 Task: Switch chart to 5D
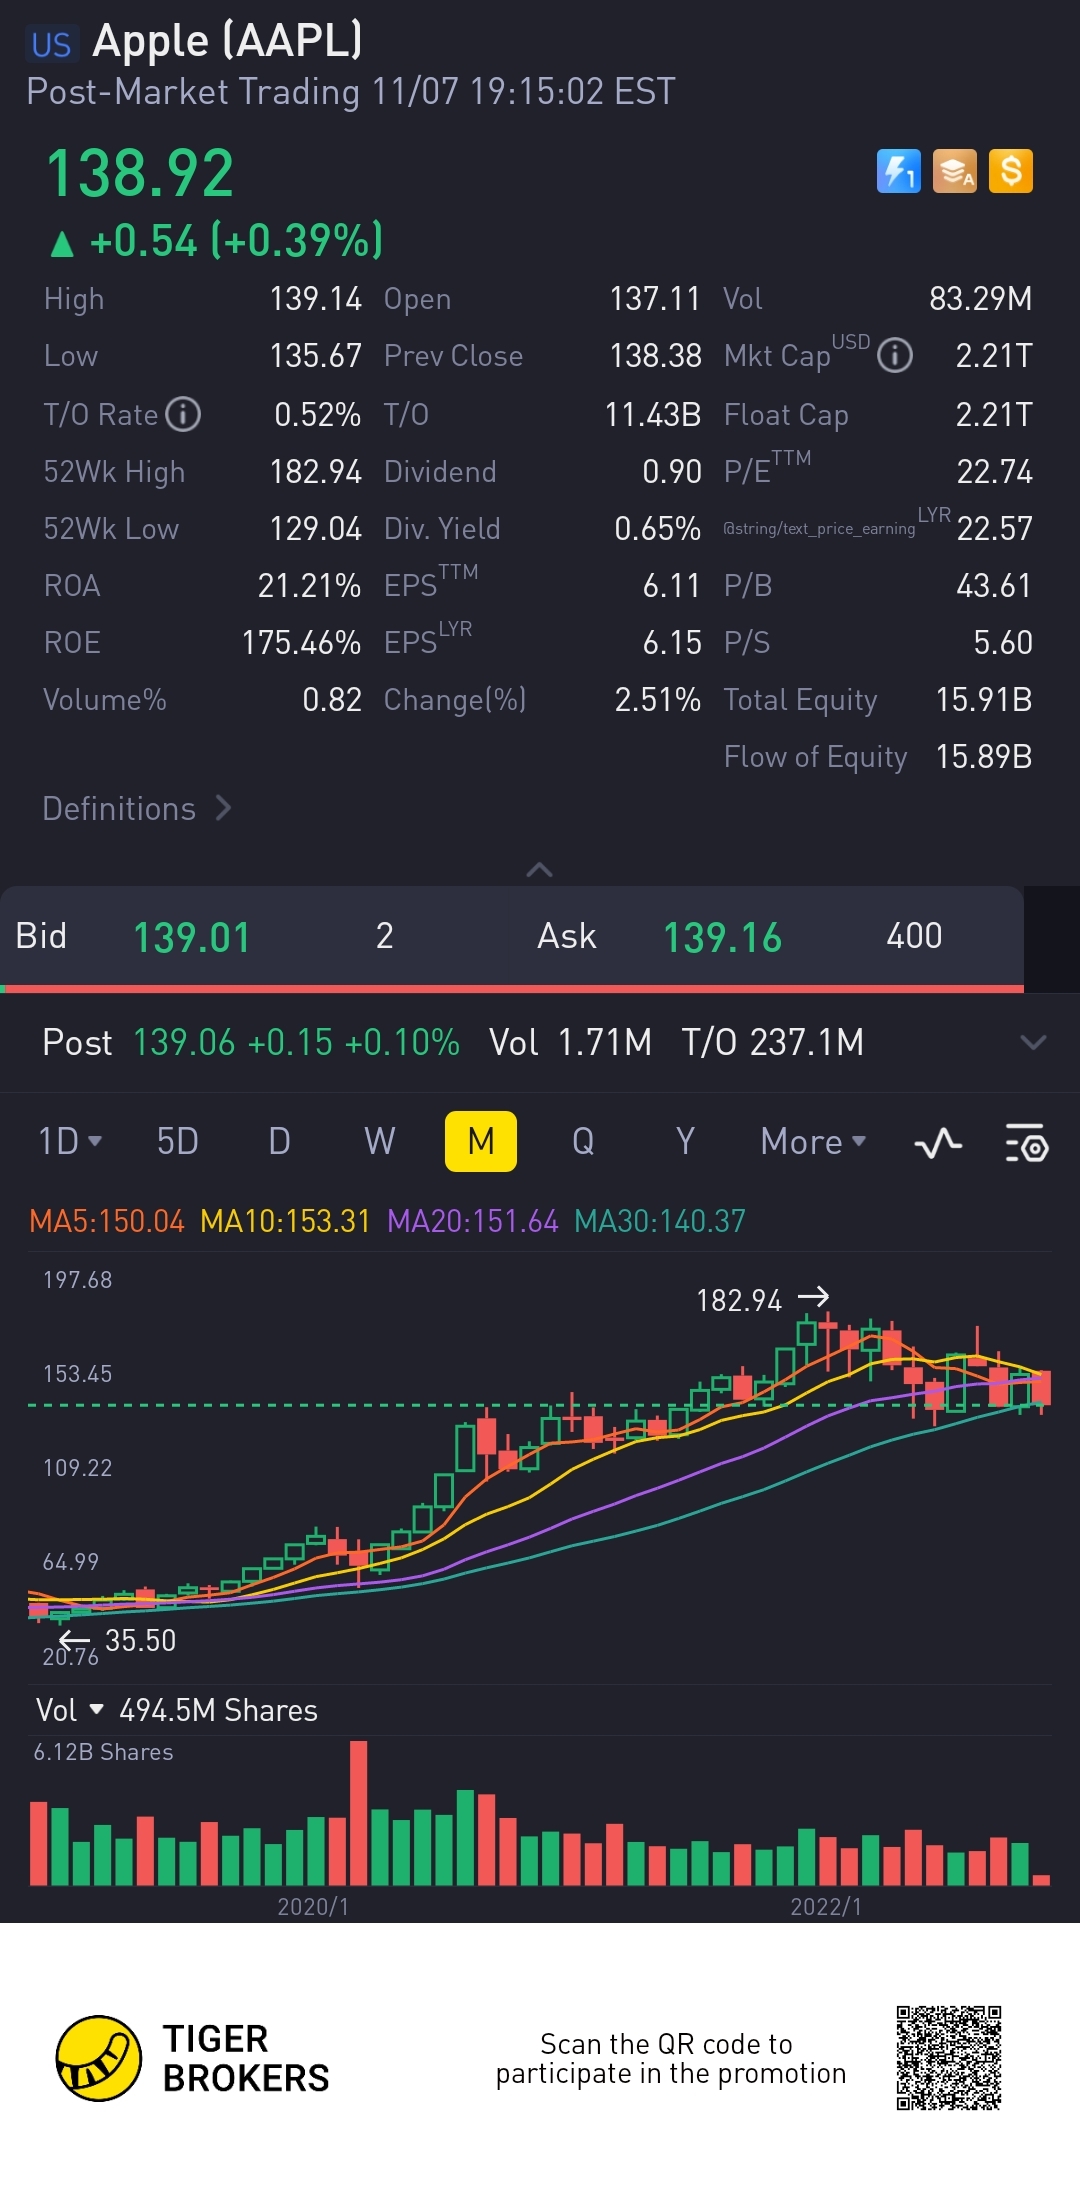click(177, 1141)
